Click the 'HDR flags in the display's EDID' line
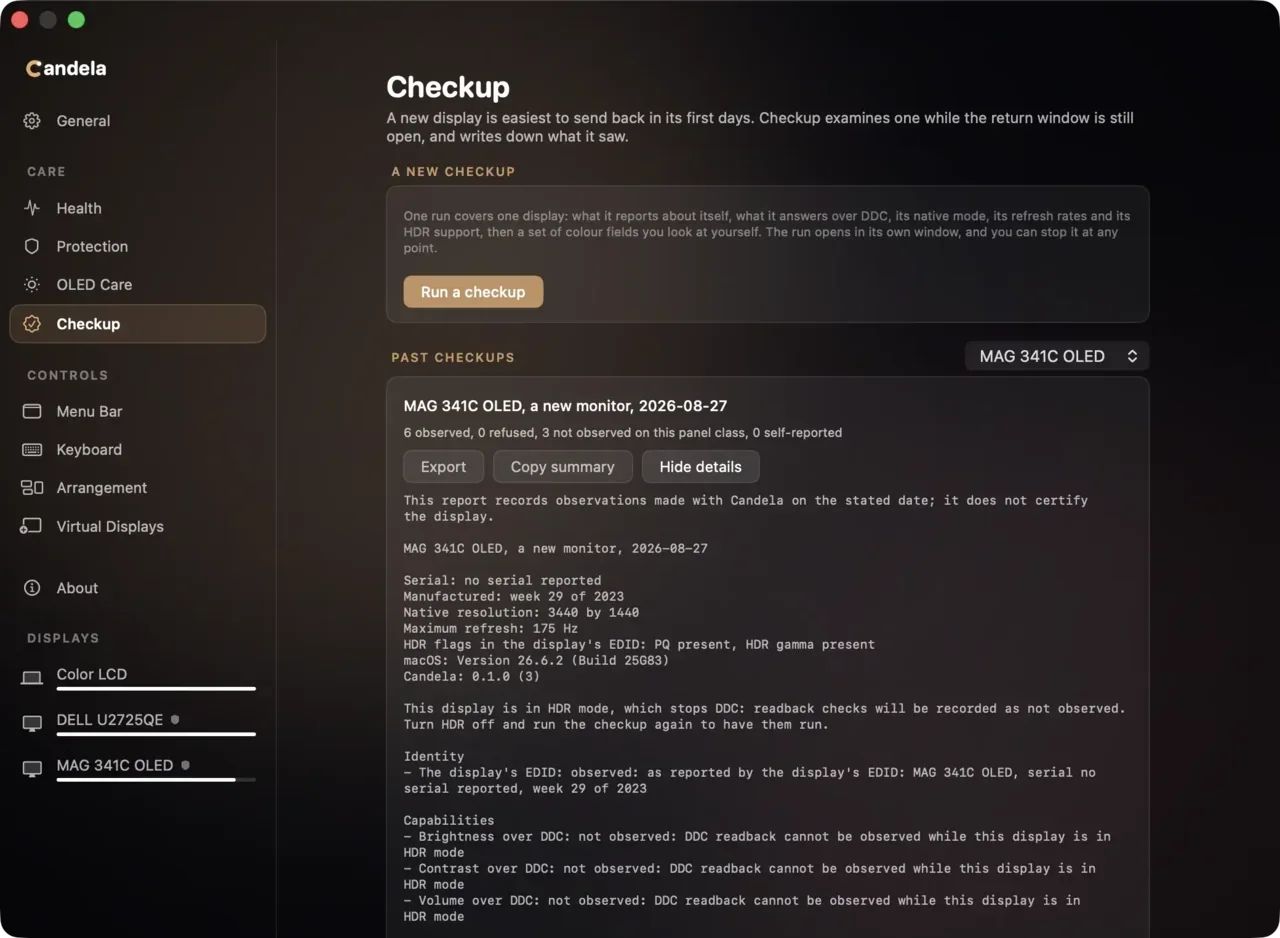This screenshot has width=1280, height=938. coord(639,644)
